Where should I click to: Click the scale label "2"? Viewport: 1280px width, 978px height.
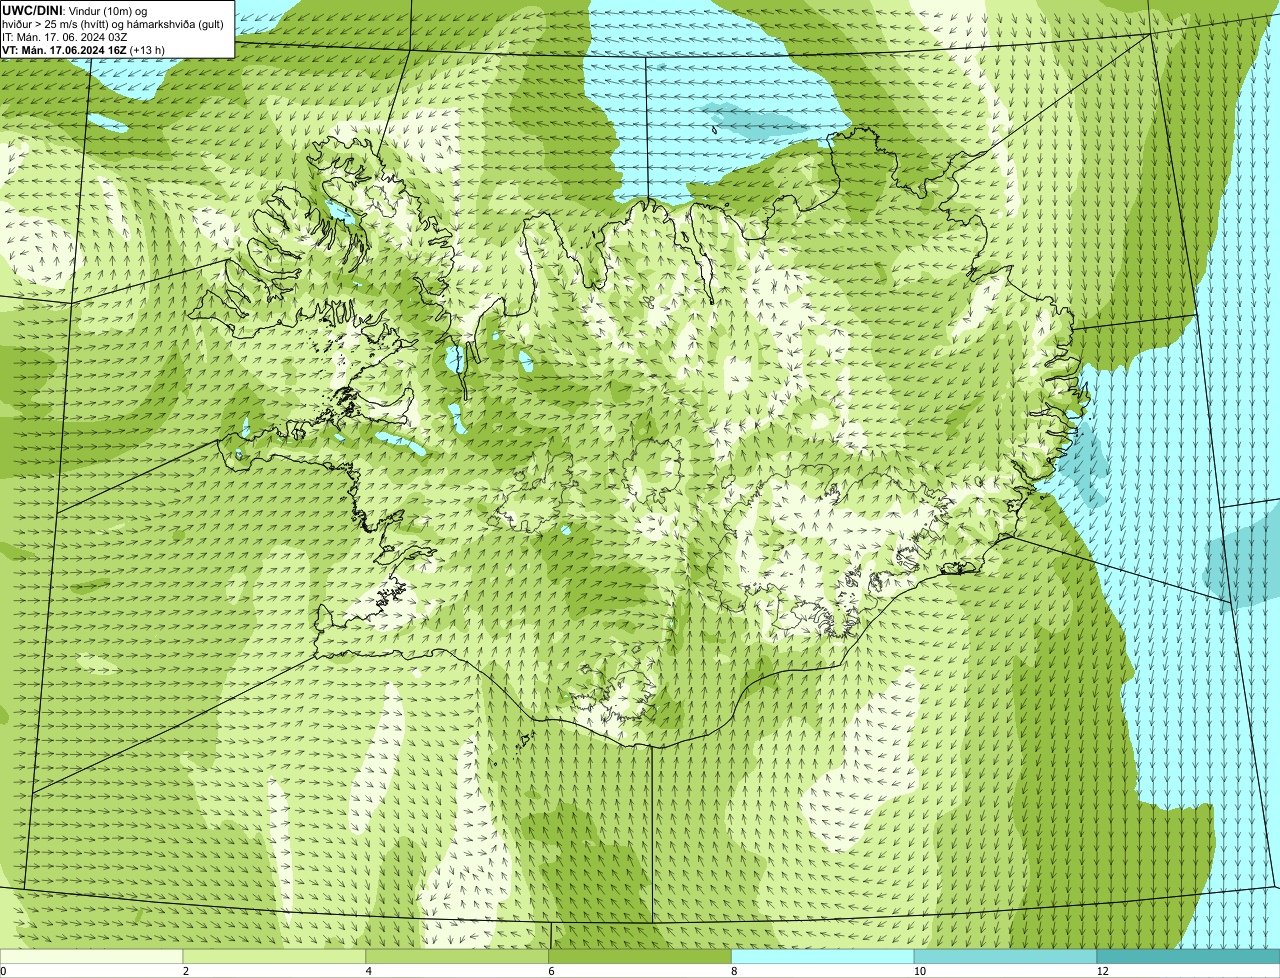tap(185, 971)
